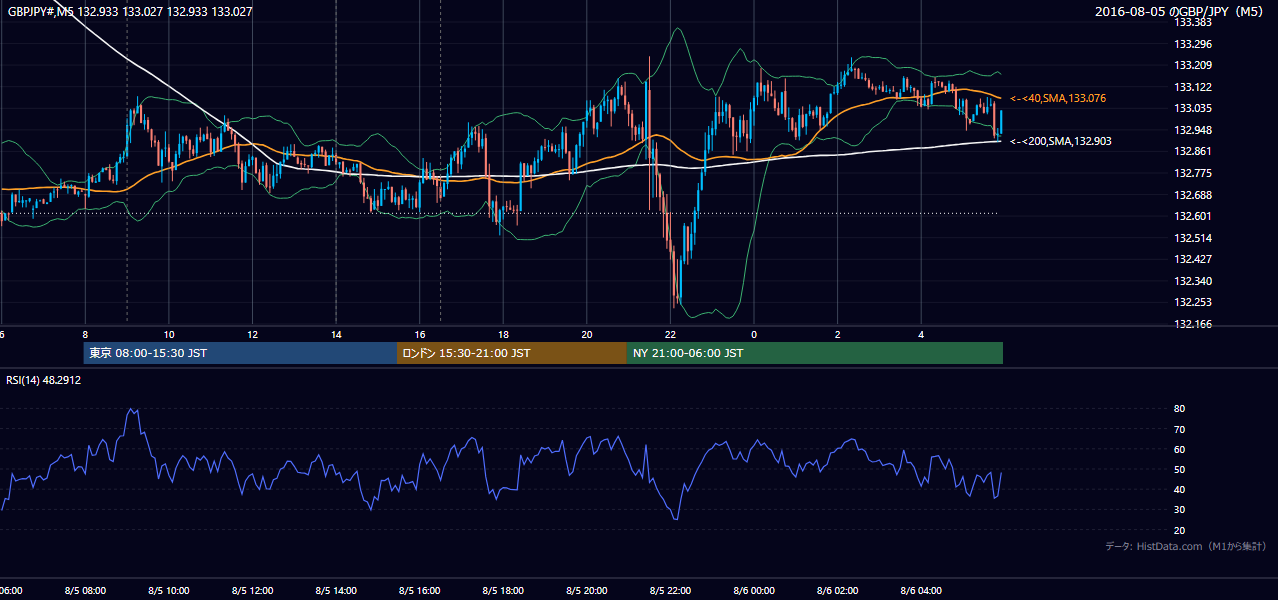Select the 8/5 18:00 date axis label

pyautogui.click(x=503, y=590)
